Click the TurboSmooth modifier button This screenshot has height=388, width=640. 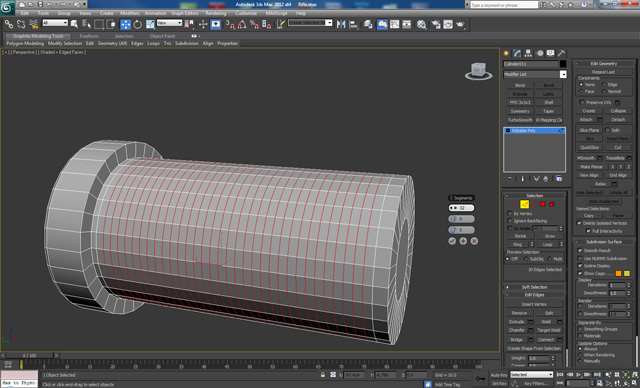coord(520,120)
